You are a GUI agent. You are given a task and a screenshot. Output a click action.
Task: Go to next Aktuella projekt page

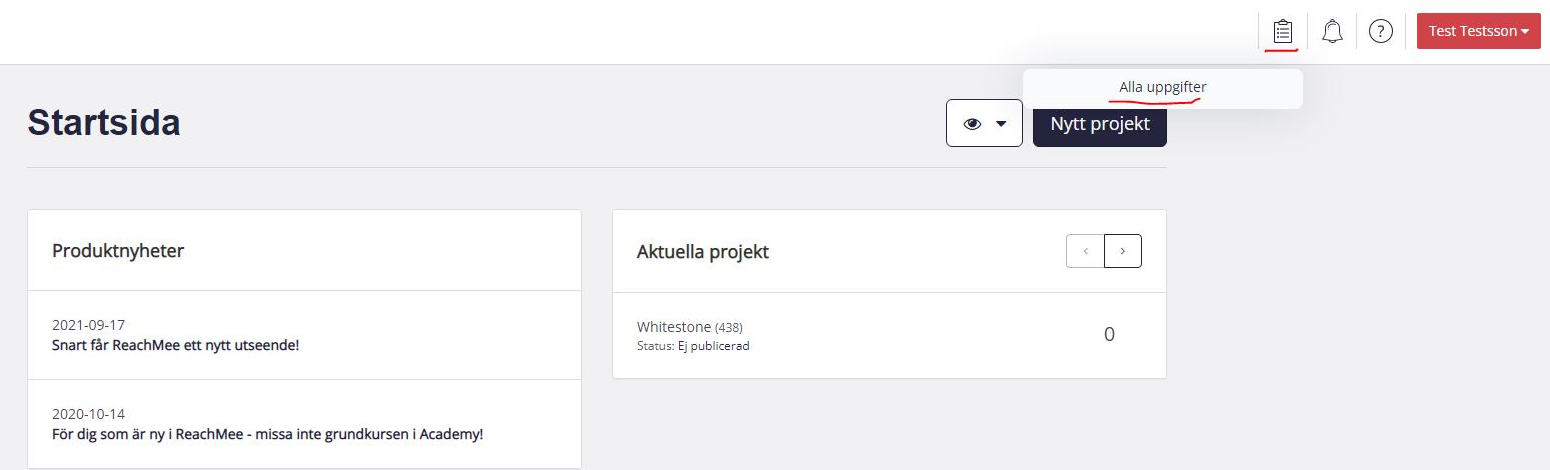(x=1123, y=251)
